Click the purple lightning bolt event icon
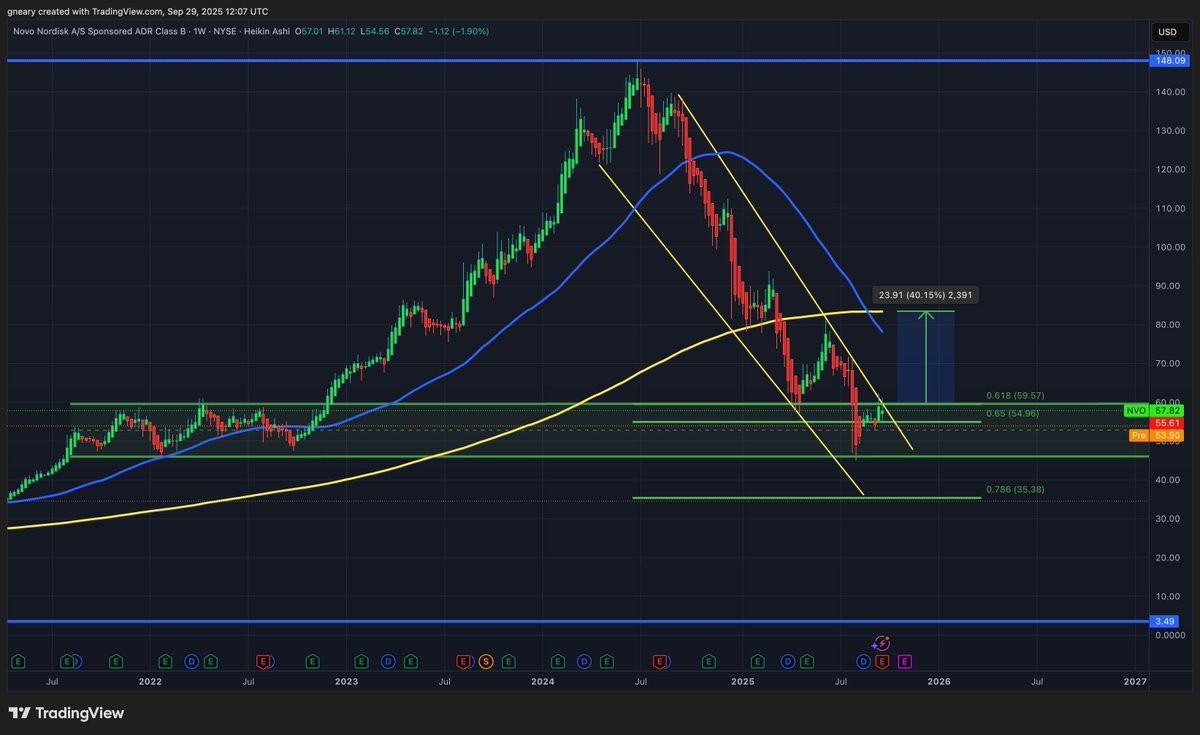The height and width of the screenshot is (735, 1200). click(881, 643)
